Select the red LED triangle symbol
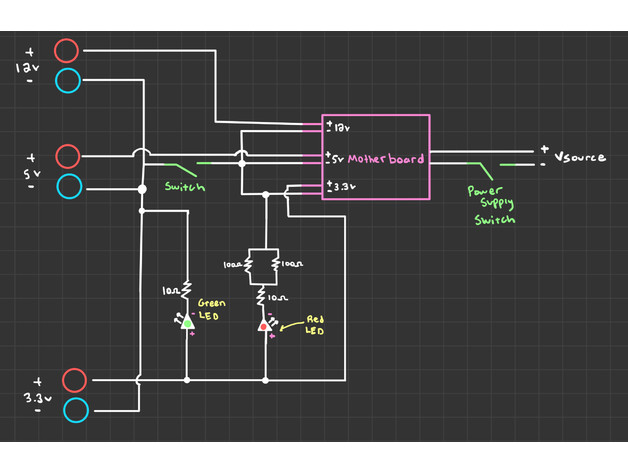This screenshot has width=628, height=472. pyautogui.click(x=265, y=323)
